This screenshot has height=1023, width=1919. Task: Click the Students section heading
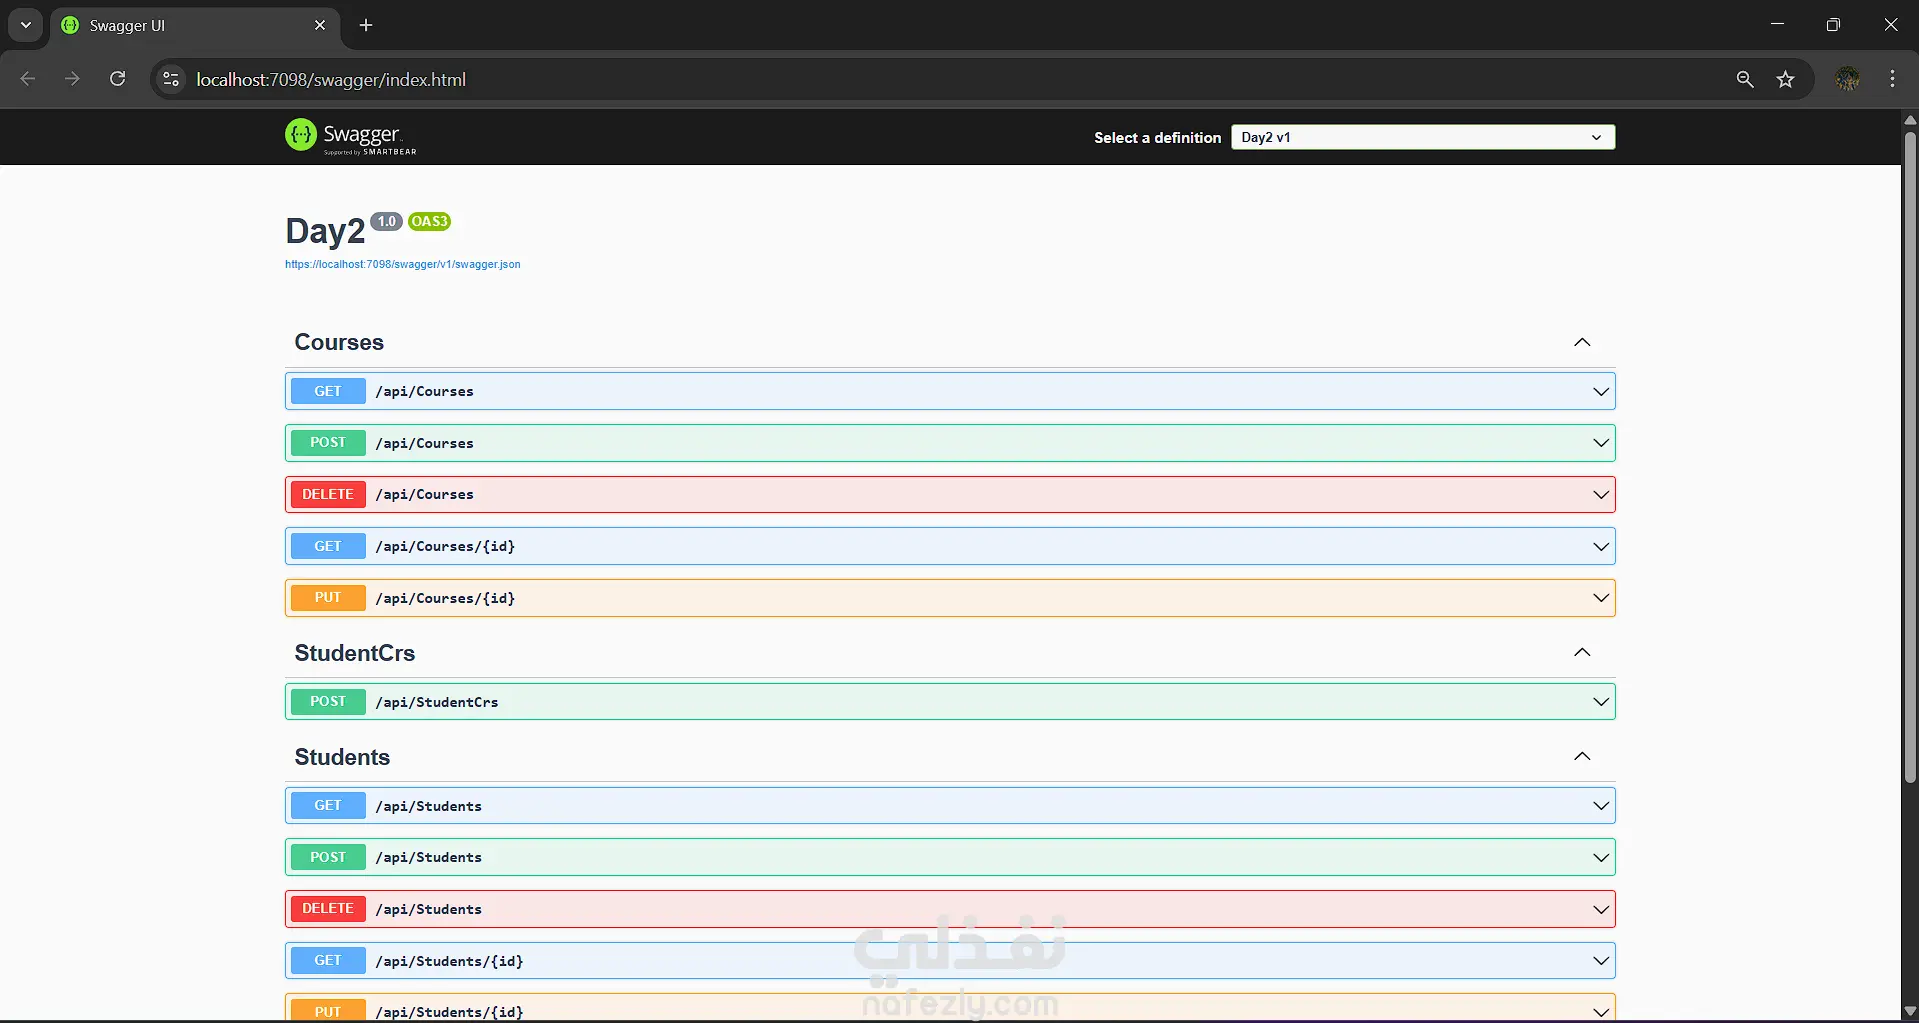click(342, 757)
